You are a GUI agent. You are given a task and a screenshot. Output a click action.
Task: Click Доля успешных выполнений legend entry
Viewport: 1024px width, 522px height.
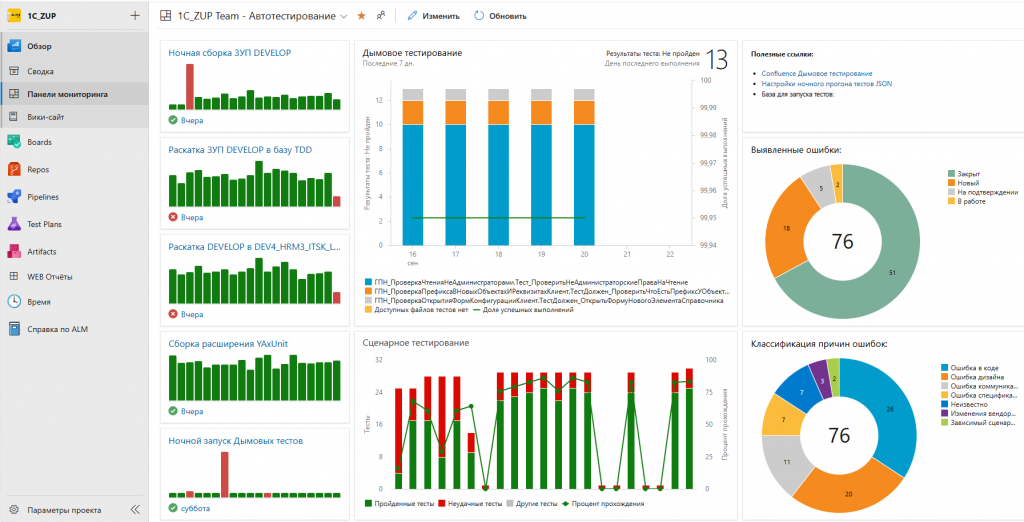pyautogui.click(x=523, y=310)
